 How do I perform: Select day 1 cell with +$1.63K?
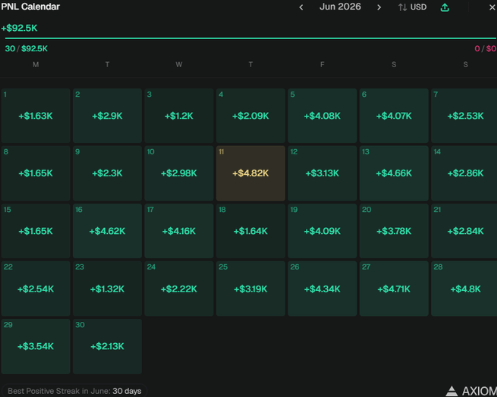(x=36, y=116)
